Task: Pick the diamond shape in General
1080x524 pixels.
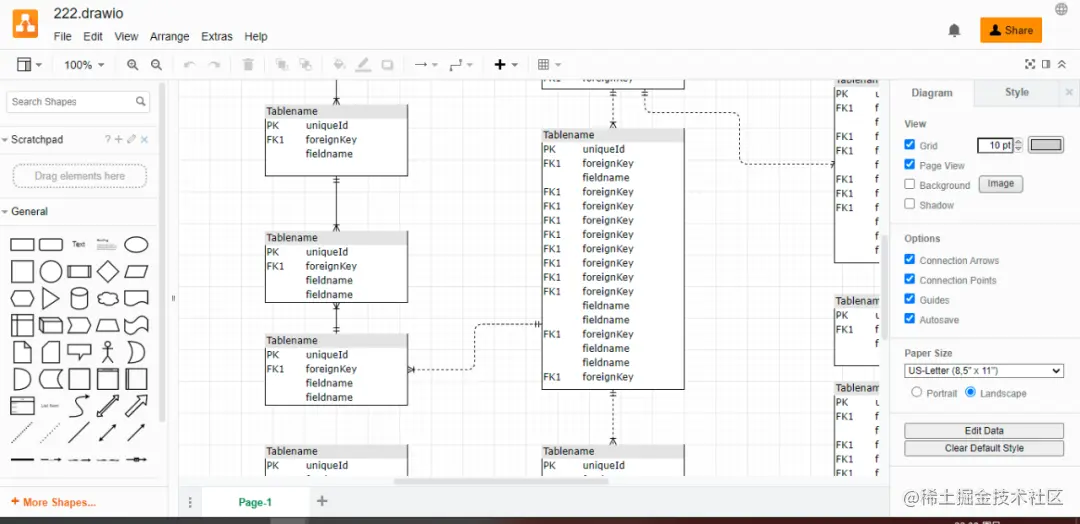Action: coord(108,271)
